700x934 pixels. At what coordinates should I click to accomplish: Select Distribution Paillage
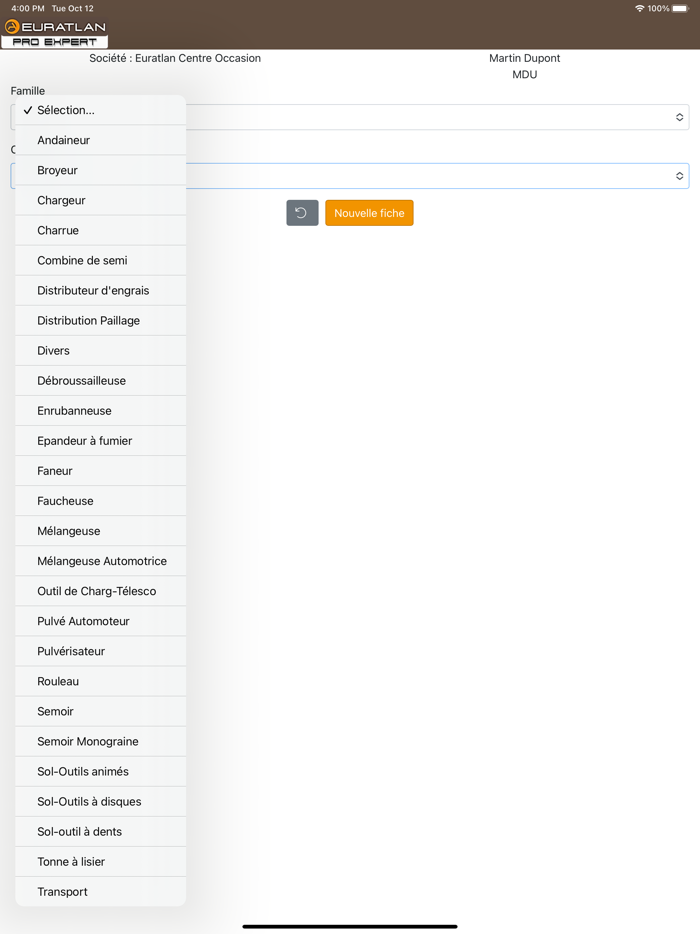click(x=100, y=320)
